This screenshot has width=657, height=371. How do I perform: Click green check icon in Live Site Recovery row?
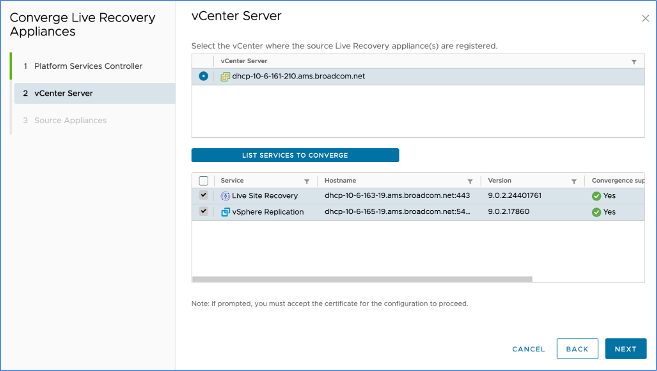596,196
